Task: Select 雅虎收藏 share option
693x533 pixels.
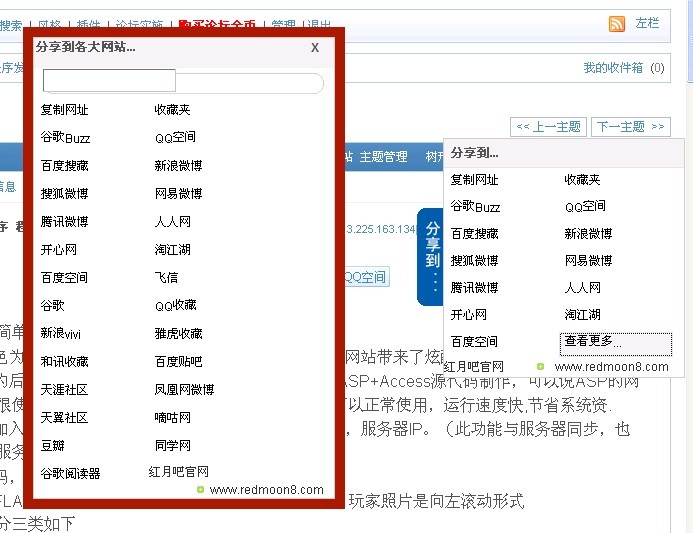Action: pos(178,333)
